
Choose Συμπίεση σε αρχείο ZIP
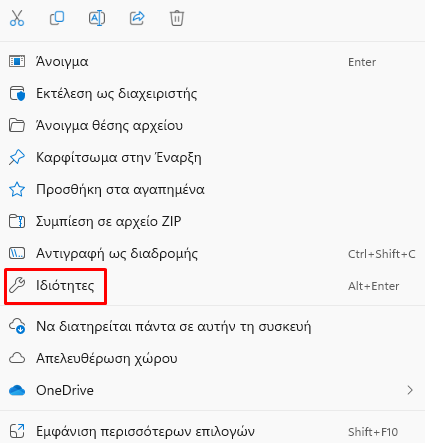click(212, 222)
